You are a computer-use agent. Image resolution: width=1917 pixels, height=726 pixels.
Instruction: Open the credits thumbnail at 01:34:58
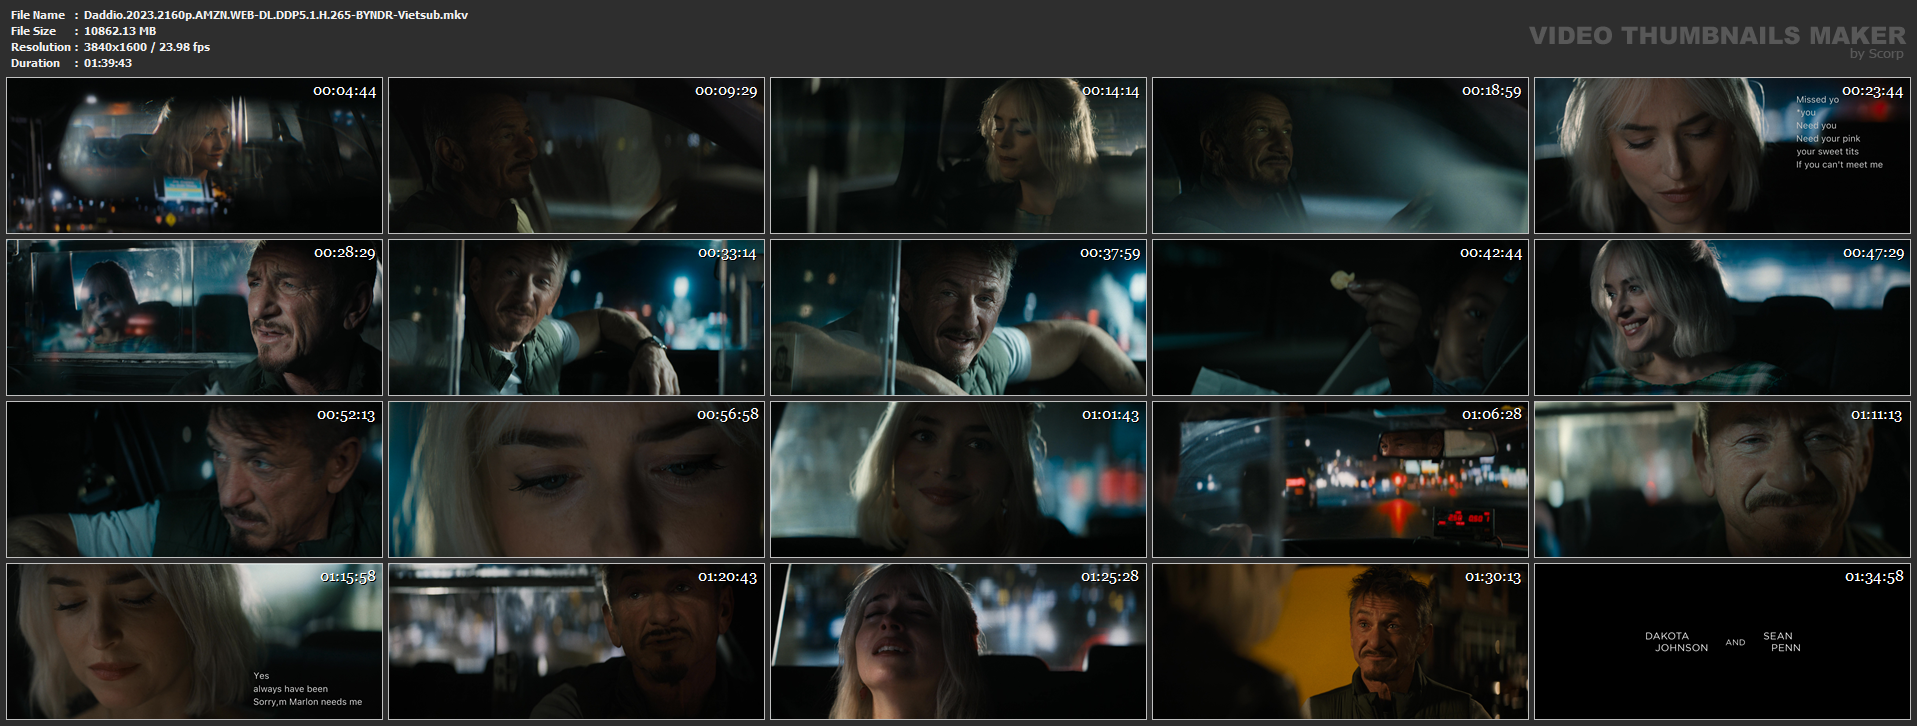click(1722, 641)
